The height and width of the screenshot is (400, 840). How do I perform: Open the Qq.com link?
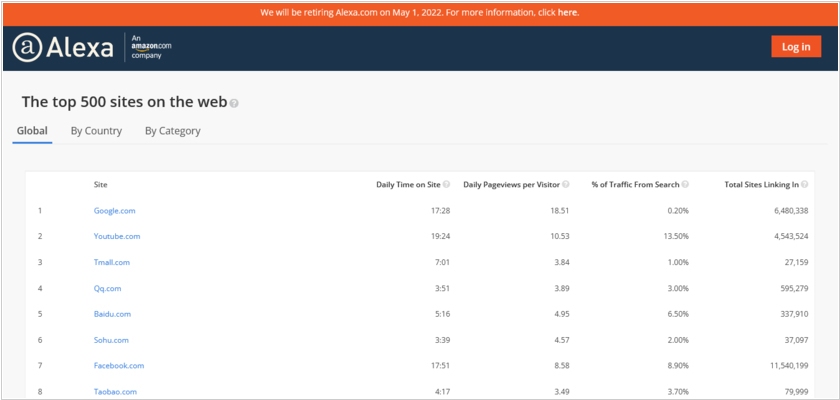pyautogui.click(x=108, y=288)
